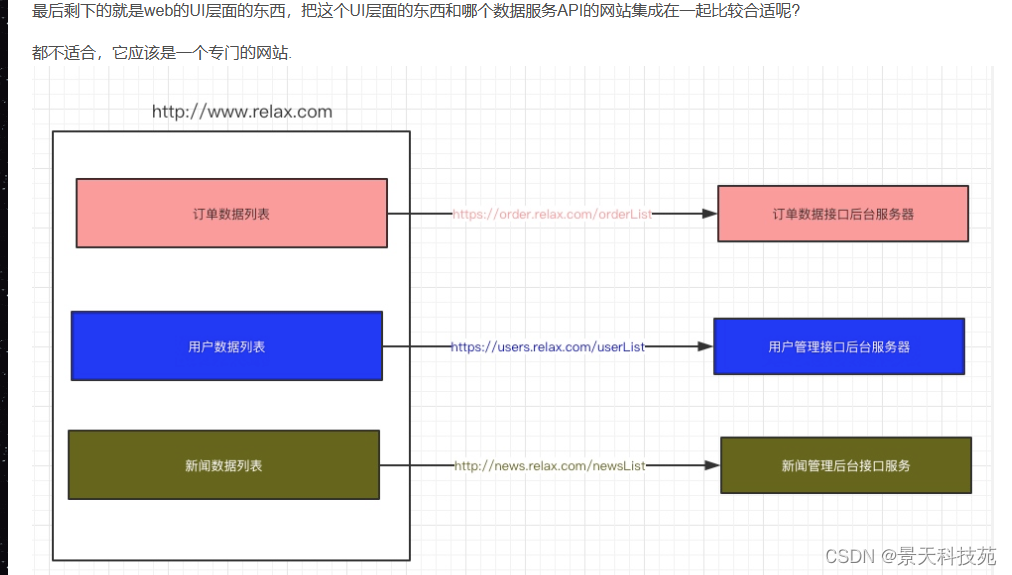Click the https://order.relax.com/orderList label
Screen dimensions: 1012x575
tap(552, 214)
